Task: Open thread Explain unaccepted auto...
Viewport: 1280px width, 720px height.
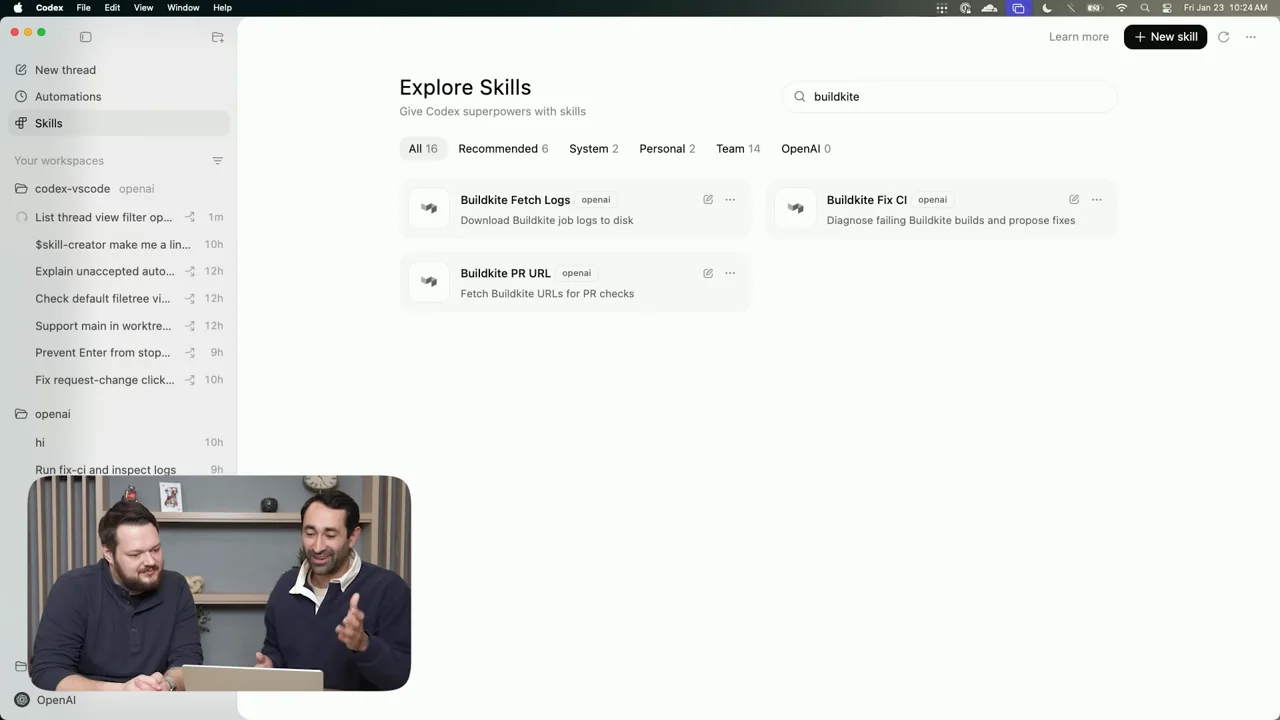Action: [118, 271]
